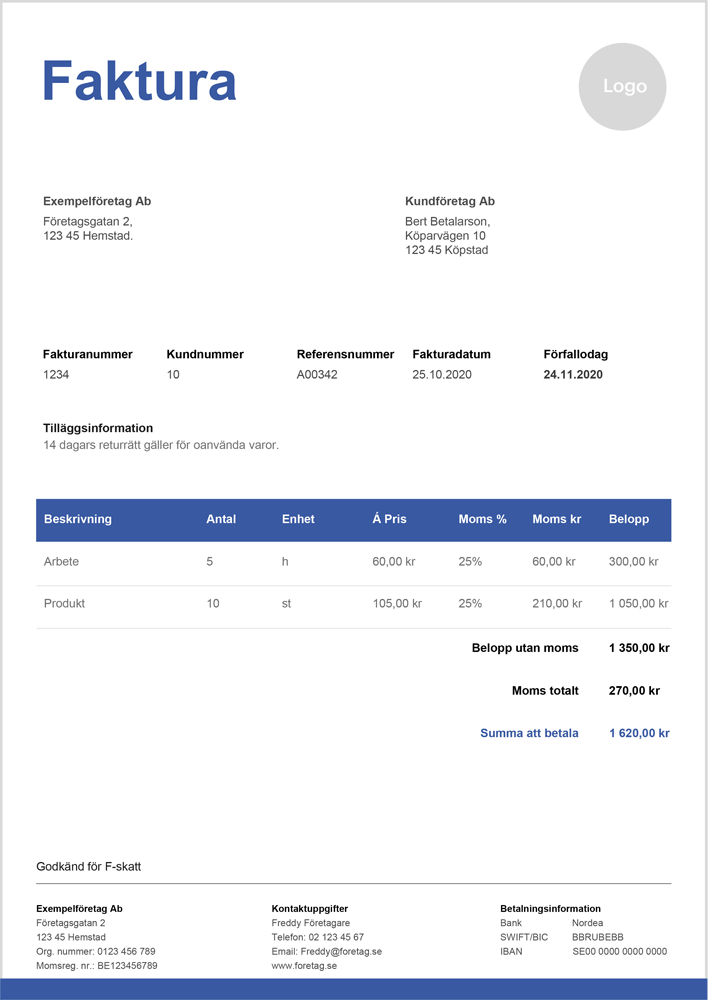Click the Moms % column header
Screen dimensions: 708x1000
pyautogui.click(x=482, y=519)
